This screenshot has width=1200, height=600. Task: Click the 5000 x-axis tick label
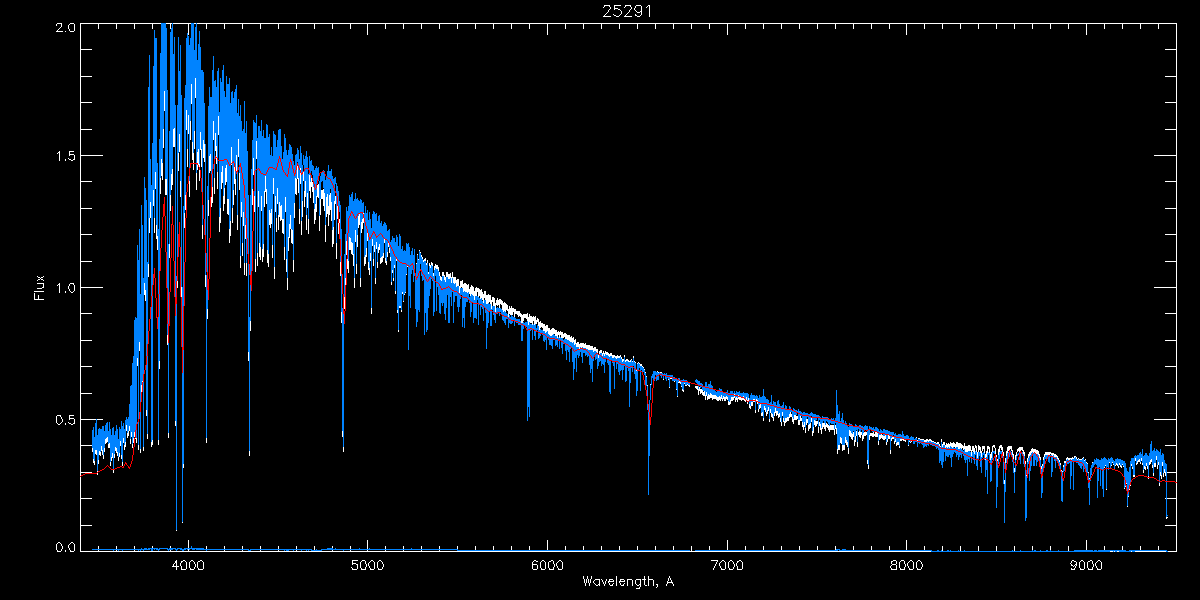click(368, 563)
